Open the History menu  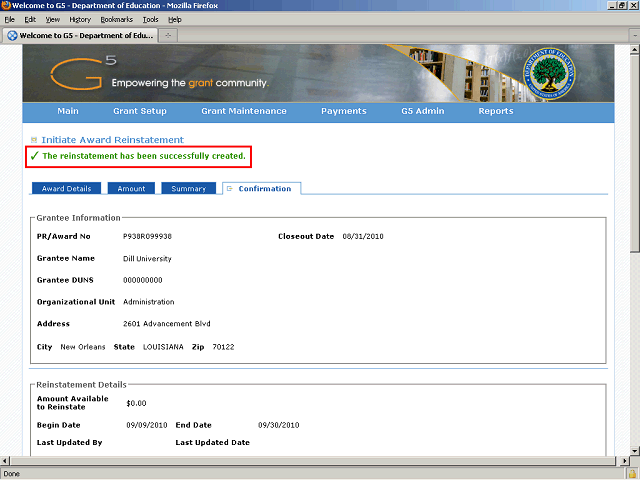pos(80,19)
